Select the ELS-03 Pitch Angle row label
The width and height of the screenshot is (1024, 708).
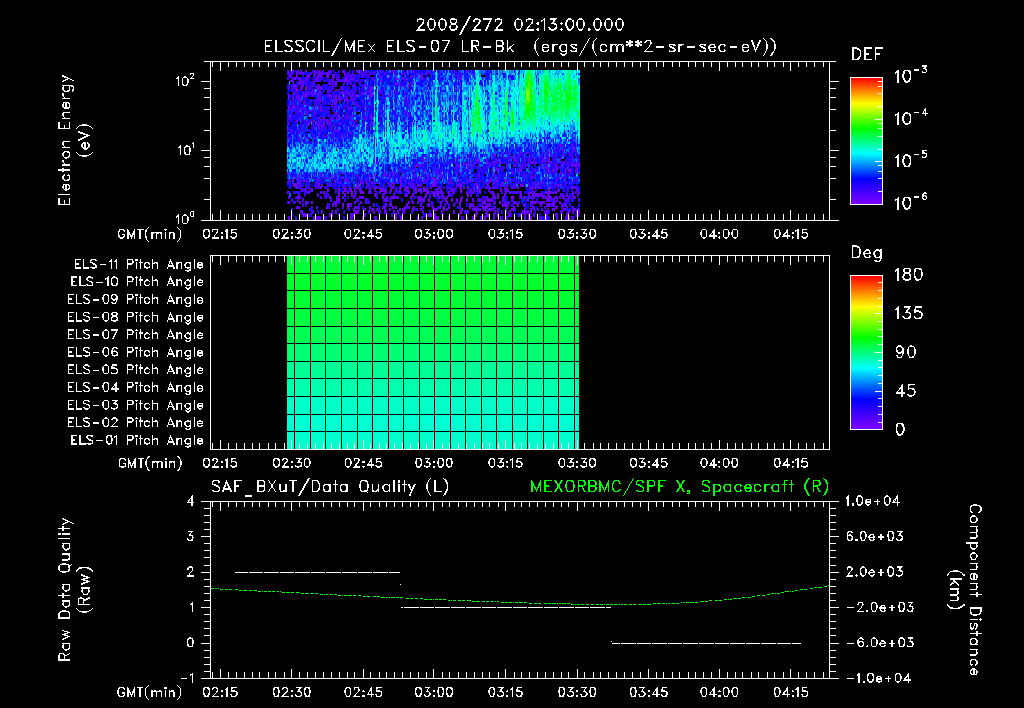point(135,406)
